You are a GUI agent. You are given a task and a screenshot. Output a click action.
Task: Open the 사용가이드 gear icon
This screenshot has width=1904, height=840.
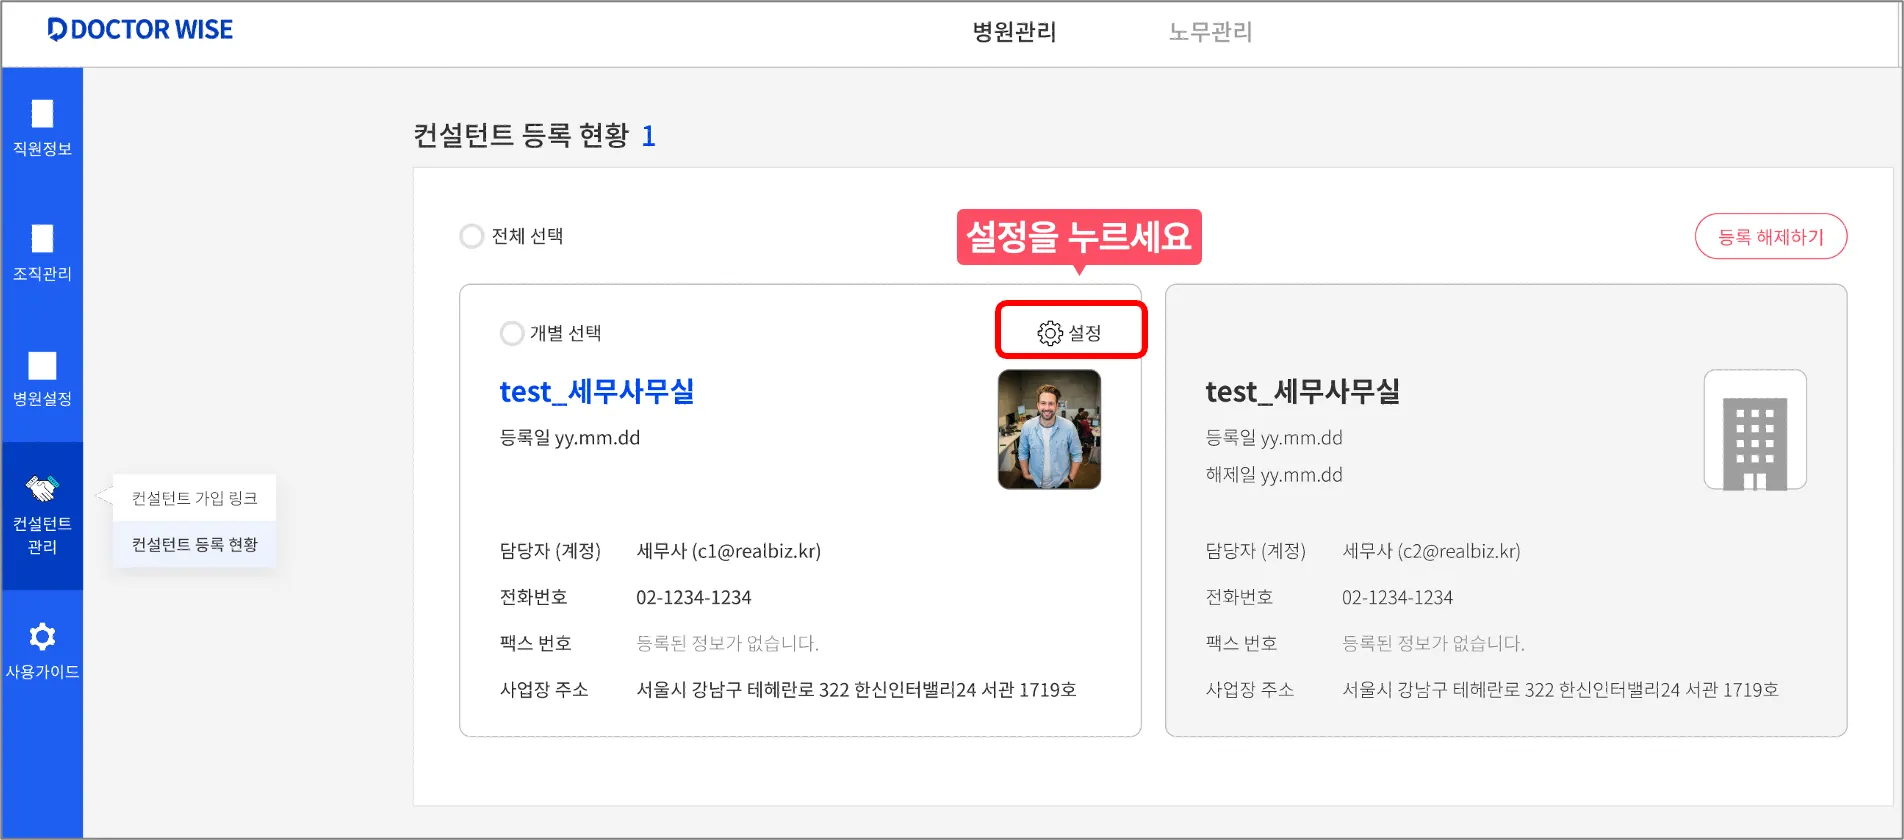pos(42,637)
